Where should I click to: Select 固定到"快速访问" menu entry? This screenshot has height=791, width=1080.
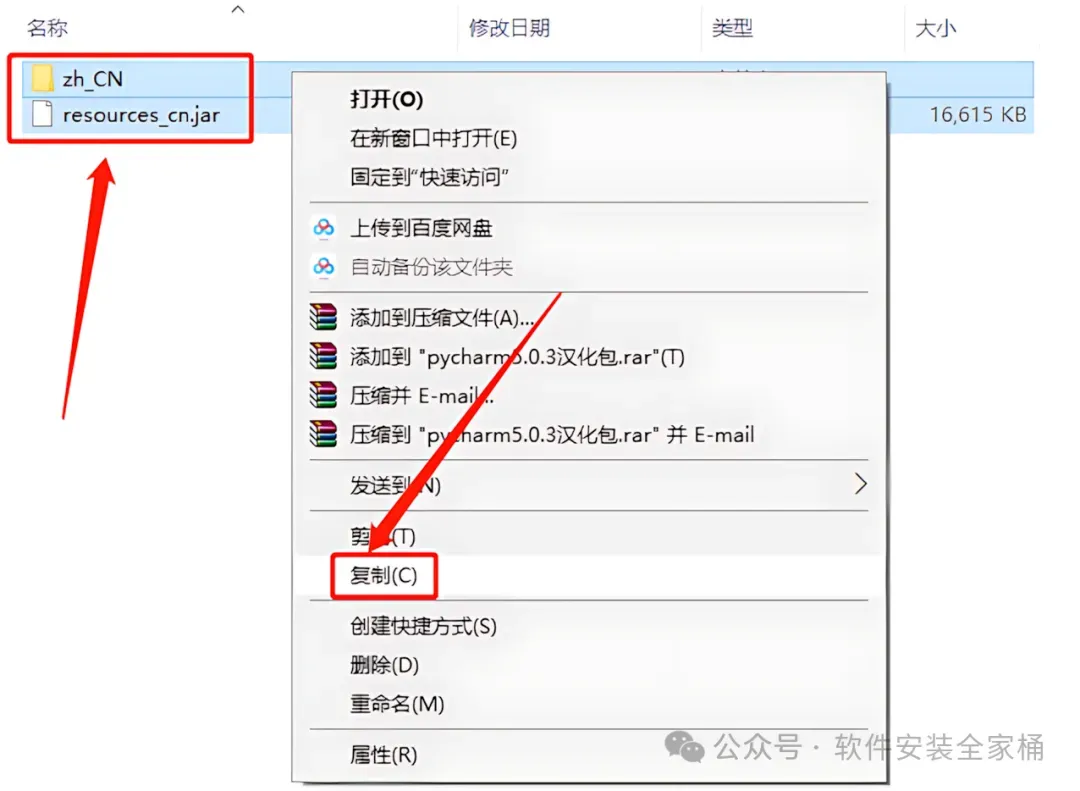click(x=429, y=177)
